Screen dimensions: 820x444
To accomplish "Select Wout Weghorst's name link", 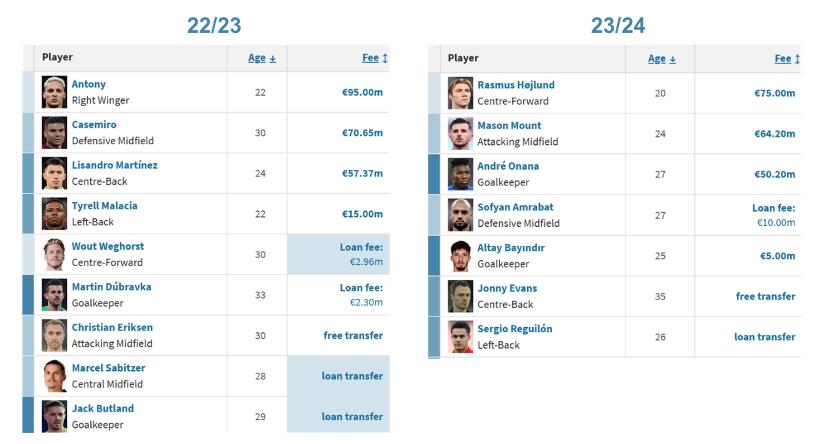I will [108, 246].
